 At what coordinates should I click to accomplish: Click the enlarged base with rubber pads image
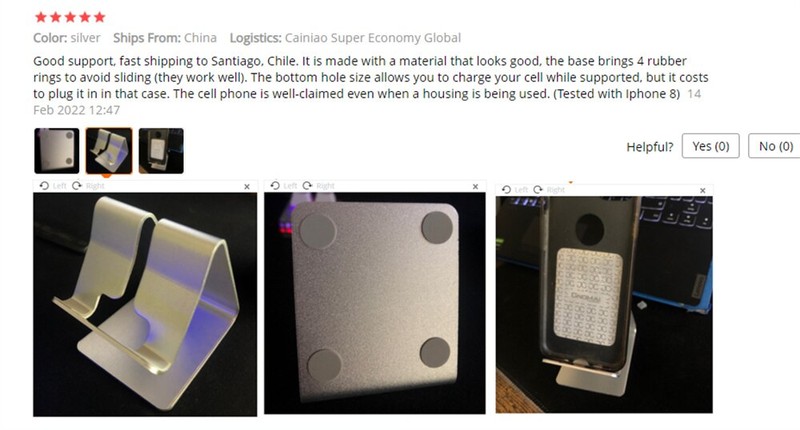[374, 303]
